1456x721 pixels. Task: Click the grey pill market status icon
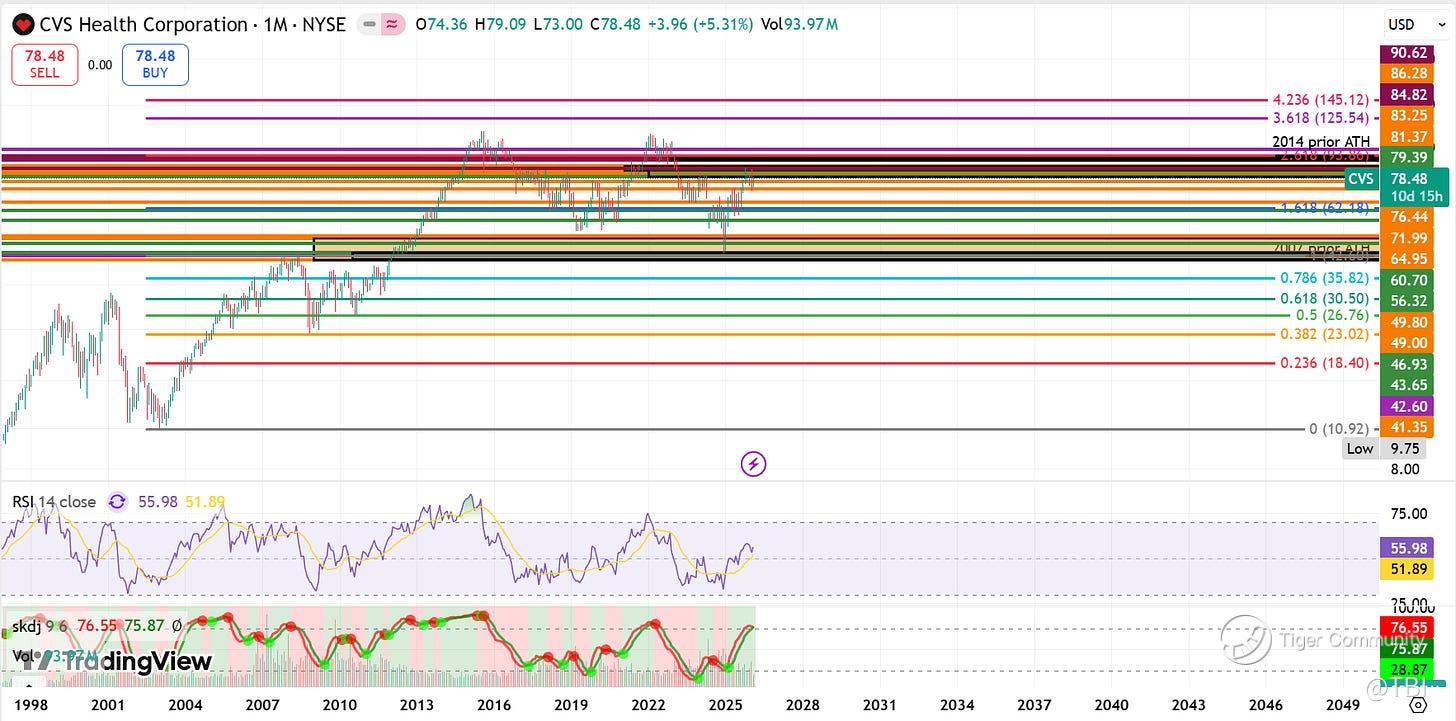click(369, 25)
